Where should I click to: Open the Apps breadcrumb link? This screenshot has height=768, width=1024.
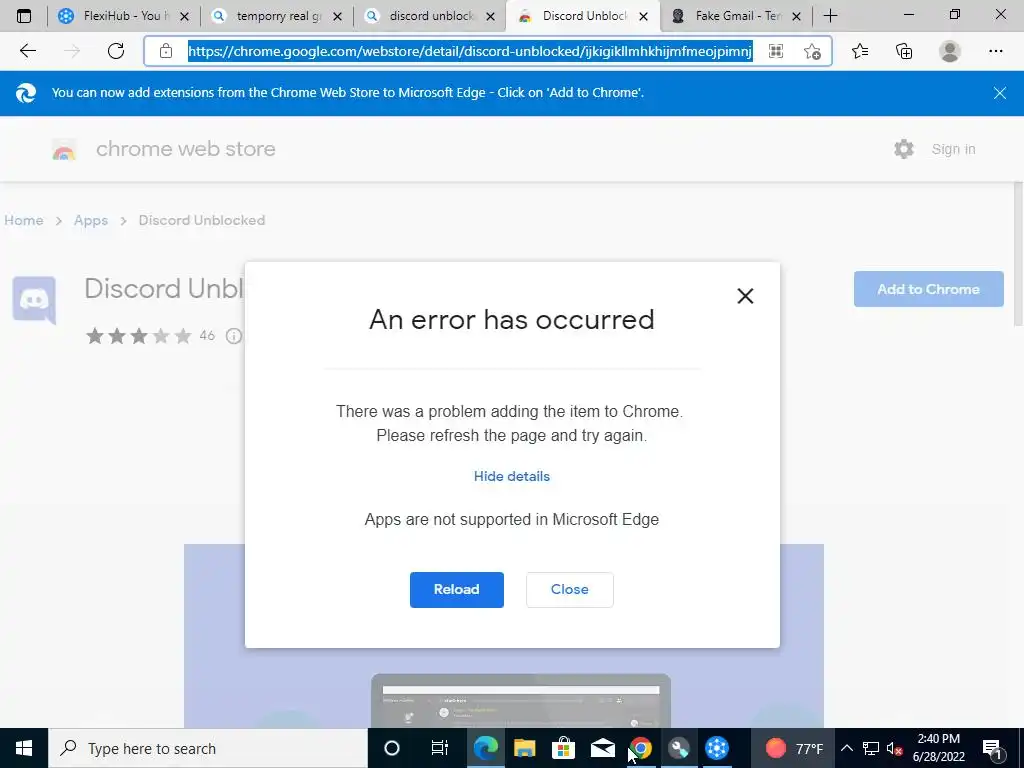click(91, 220)
